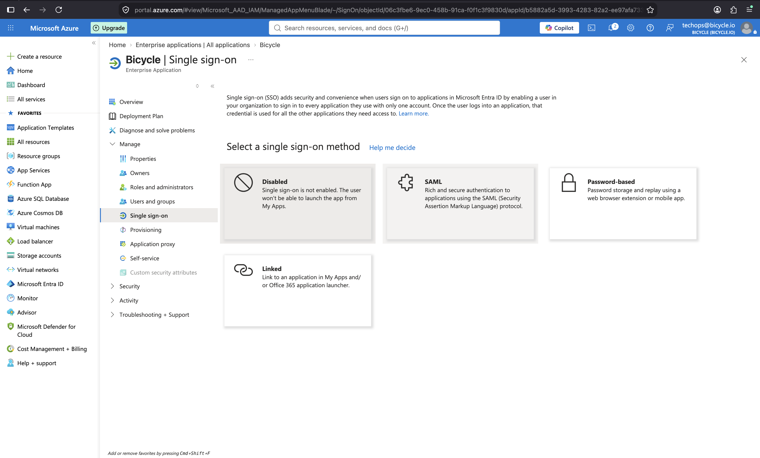Open portal settings gear icon
This screenshot has height=458, width=760.
[x=631, y=28]
